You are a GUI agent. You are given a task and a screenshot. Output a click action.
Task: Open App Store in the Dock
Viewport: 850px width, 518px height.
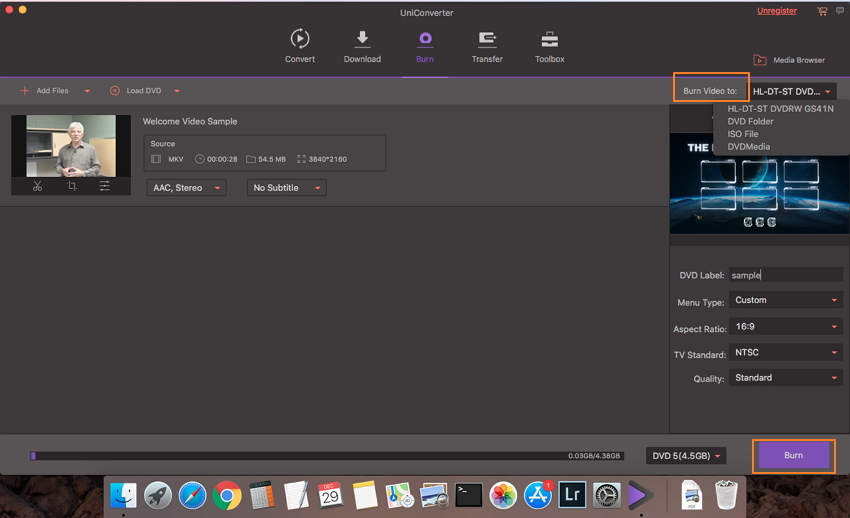coord(538,495)
